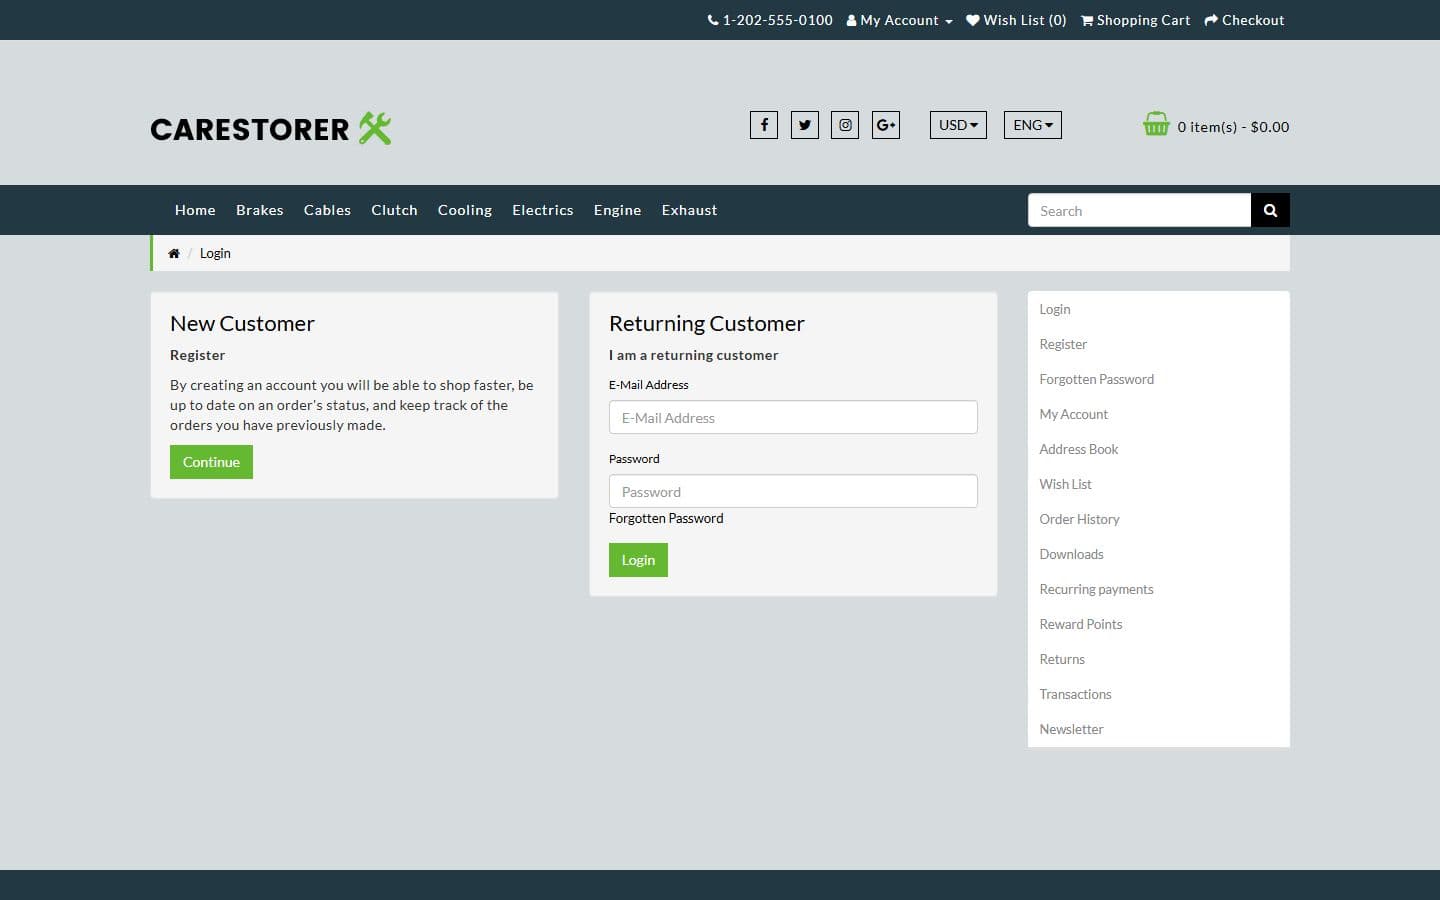Screen dimensions: 1440x900
Task: Open the USD currency dropdown
Action: [958, 125]
